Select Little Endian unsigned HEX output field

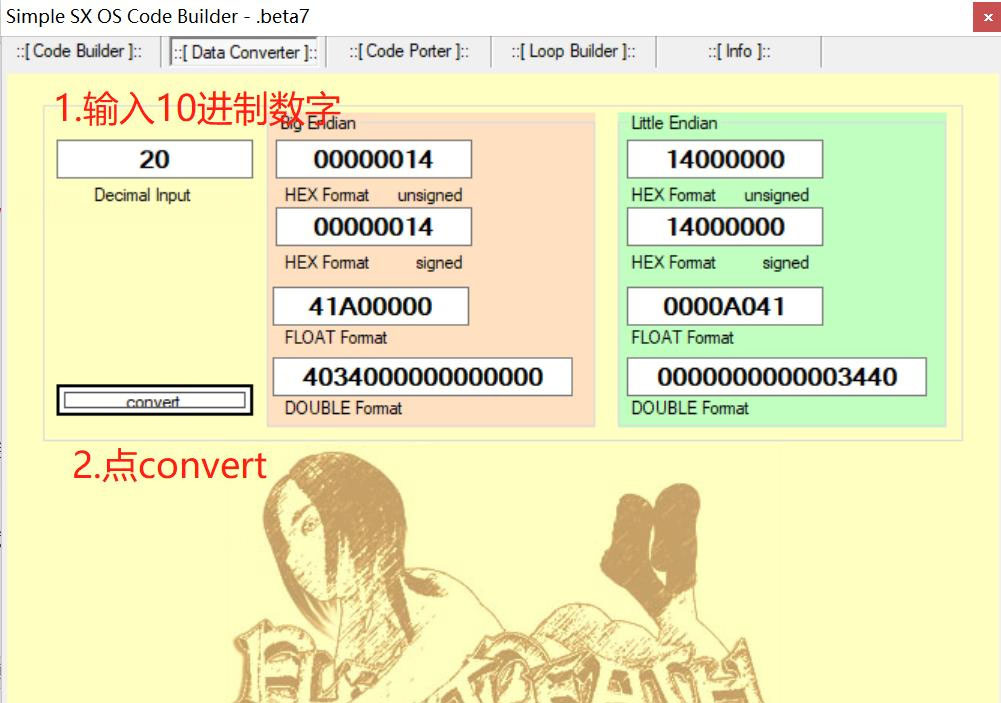pos(725,159)
